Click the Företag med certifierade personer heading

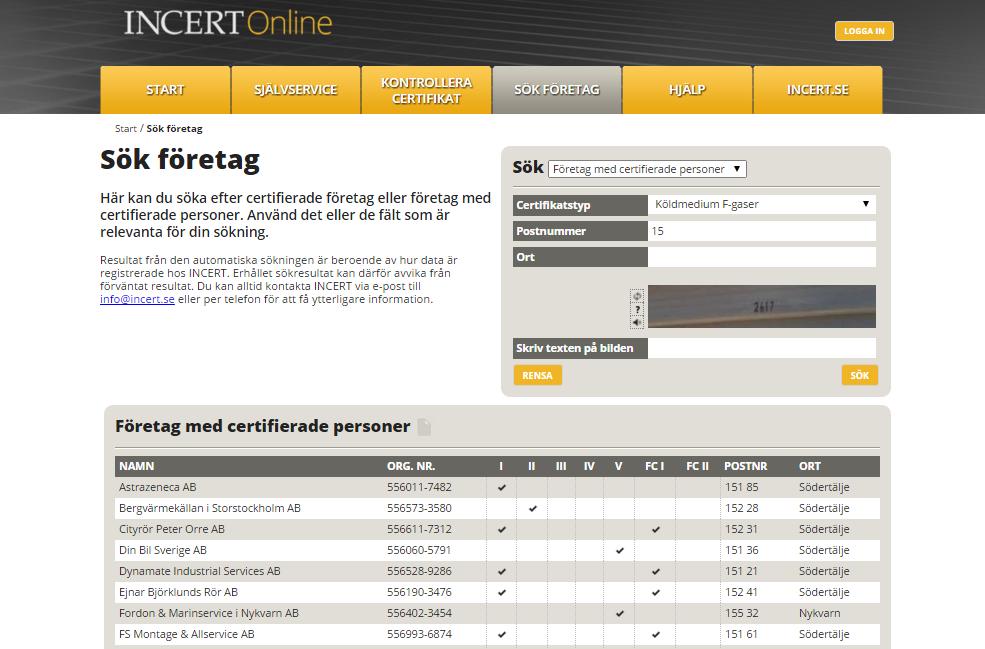click(x=263, y=427)
